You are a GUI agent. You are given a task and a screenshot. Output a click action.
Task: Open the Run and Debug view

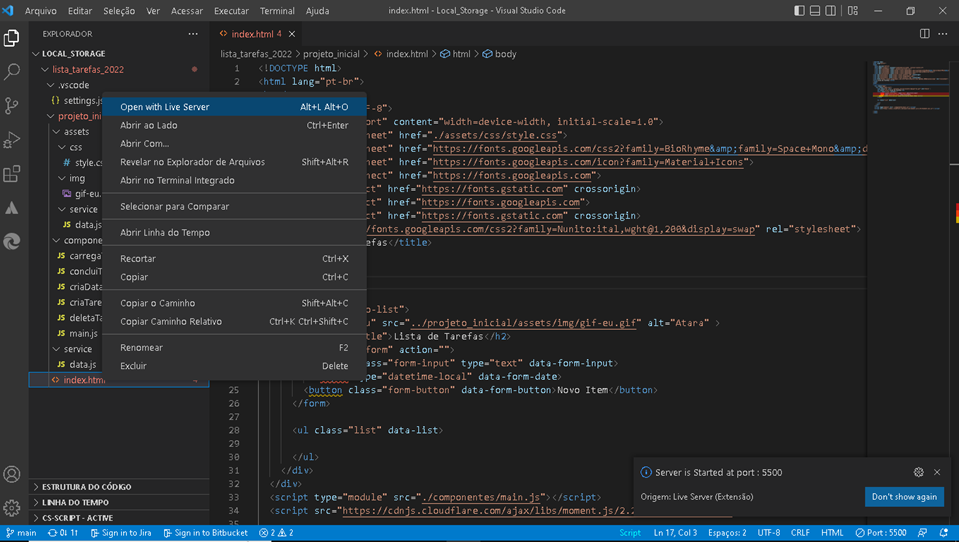pyautogui.click(x=12, y=139)
